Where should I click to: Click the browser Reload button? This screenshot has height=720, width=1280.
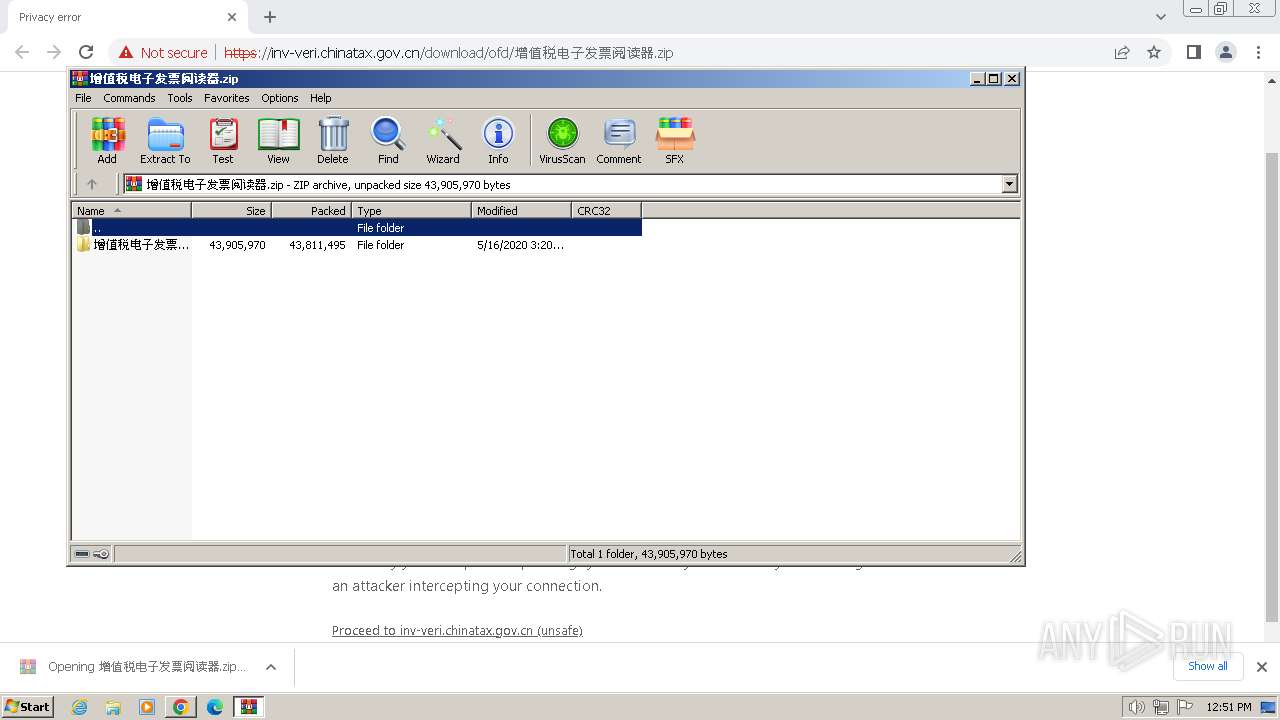pyautogui.click(x=86, y=52)
